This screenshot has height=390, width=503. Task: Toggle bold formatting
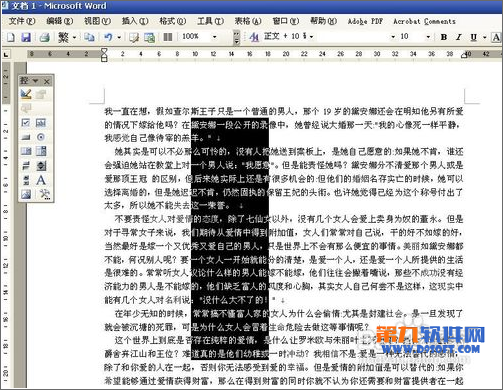(444, 37)
